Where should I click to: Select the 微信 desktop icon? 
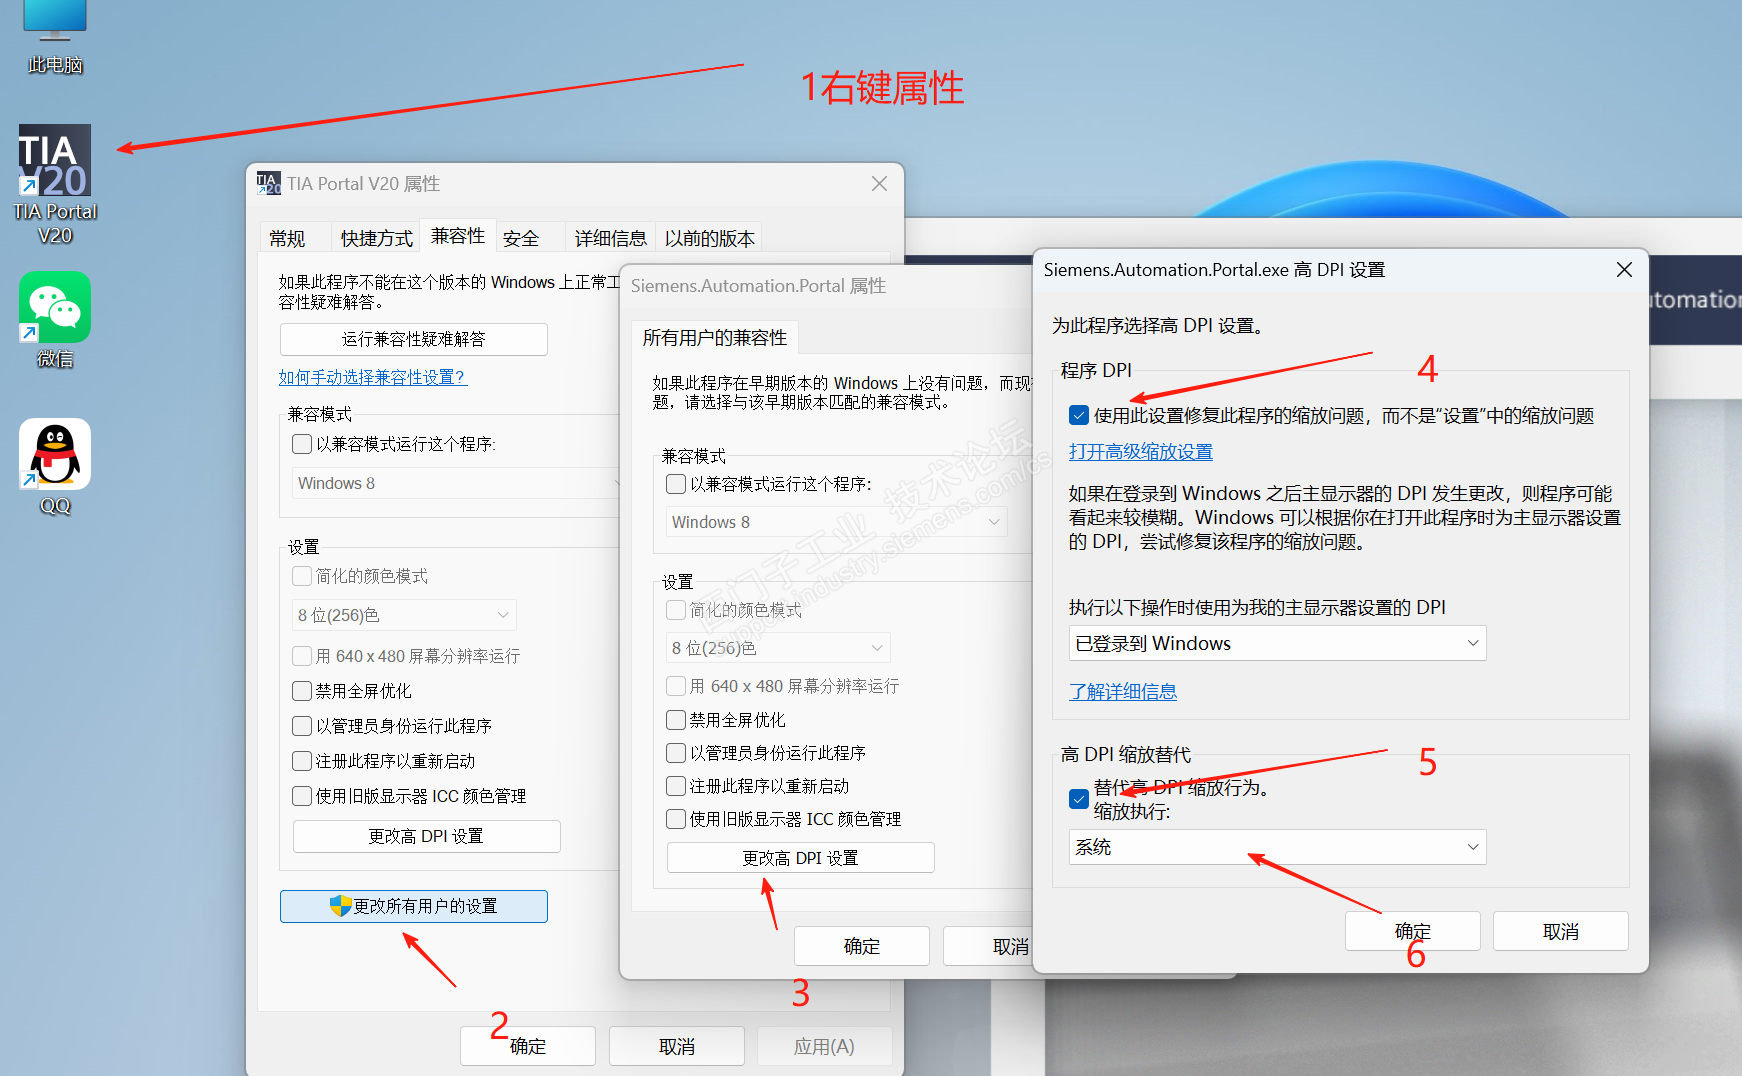55,320
